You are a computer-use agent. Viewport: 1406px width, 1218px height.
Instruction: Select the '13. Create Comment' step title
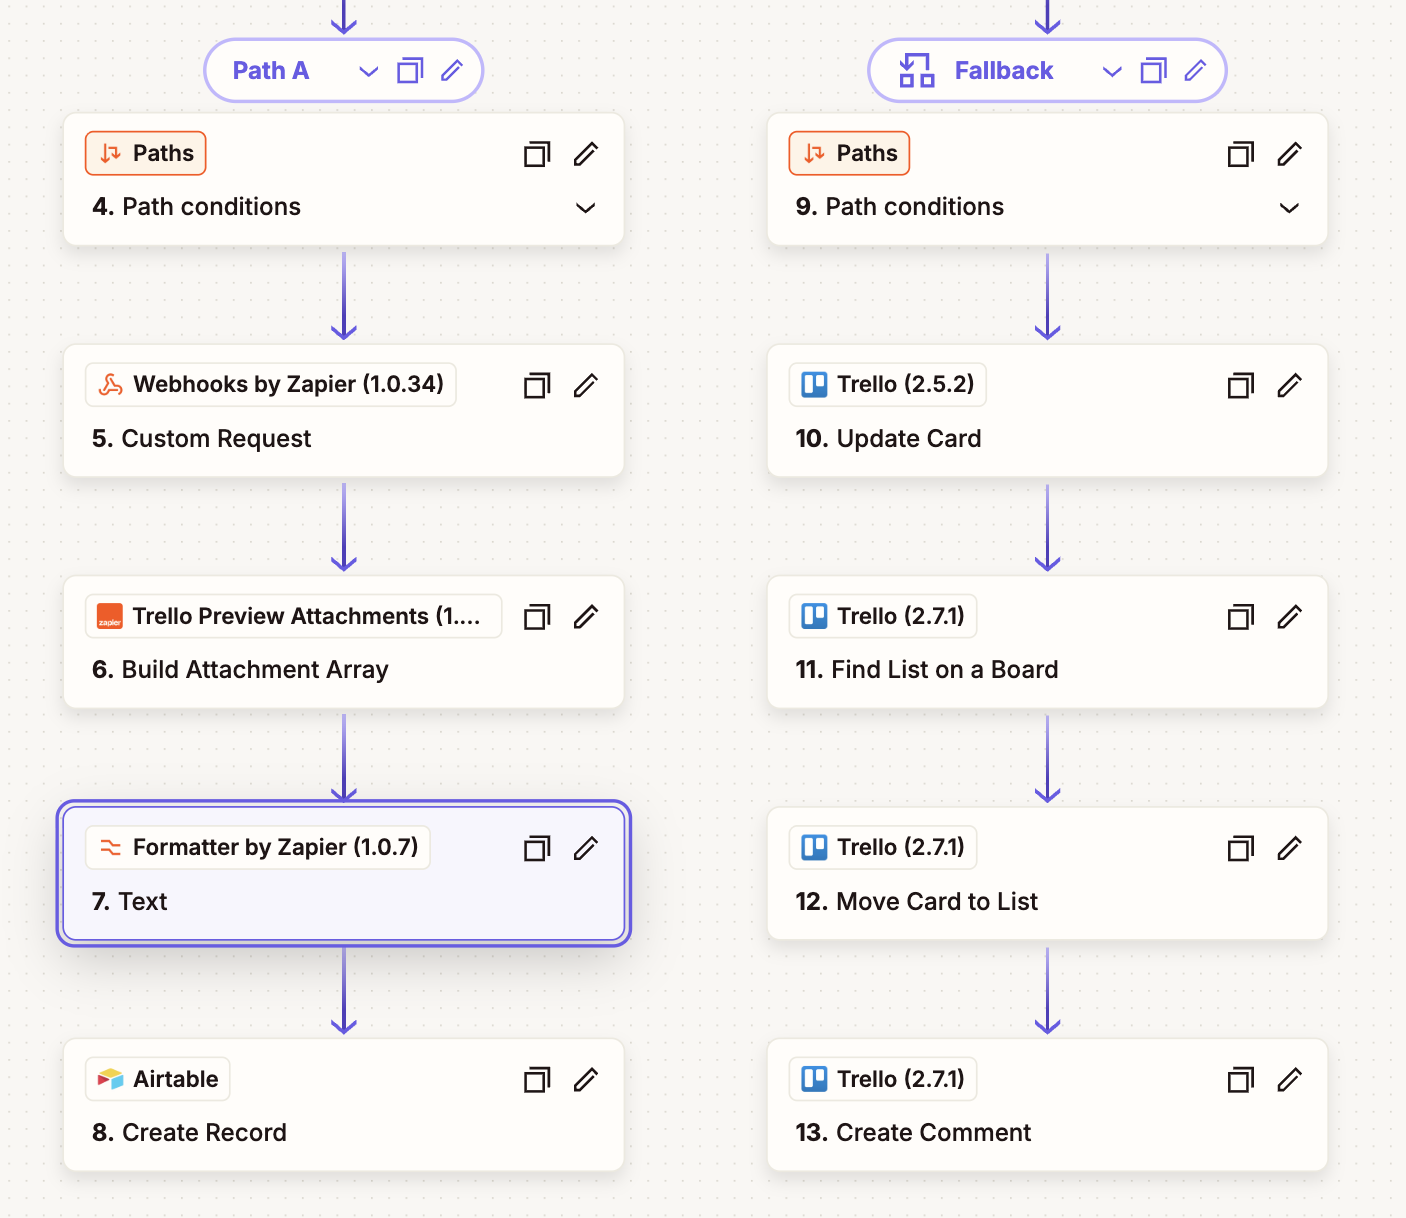pos(913,1133)
